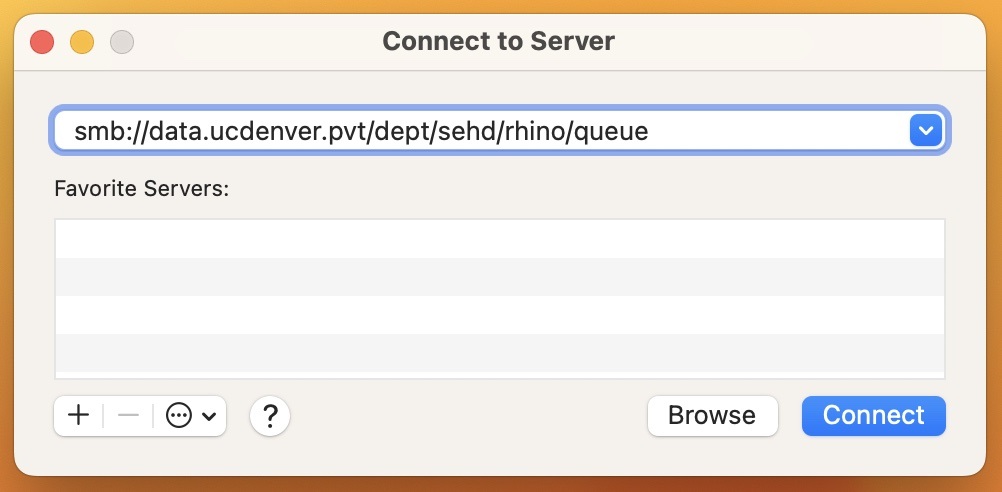Open the ellipsis action menu
The image size is (1002, 492).
[x=179, y=416]
